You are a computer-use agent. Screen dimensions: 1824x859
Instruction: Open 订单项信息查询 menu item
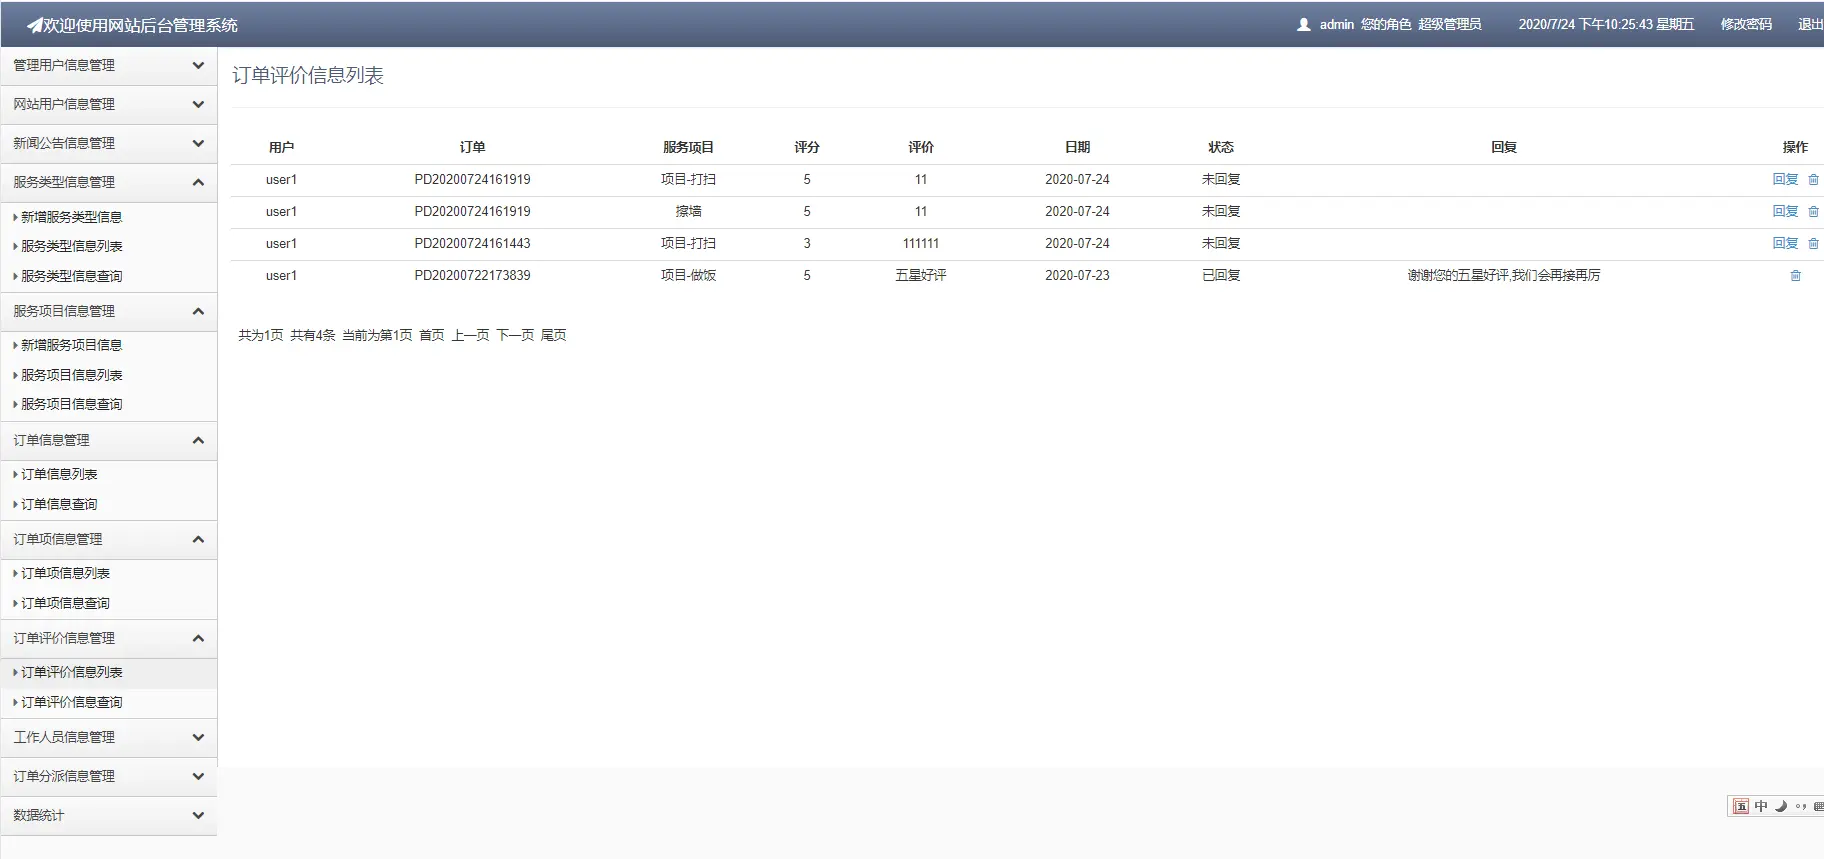pos(65,603)
